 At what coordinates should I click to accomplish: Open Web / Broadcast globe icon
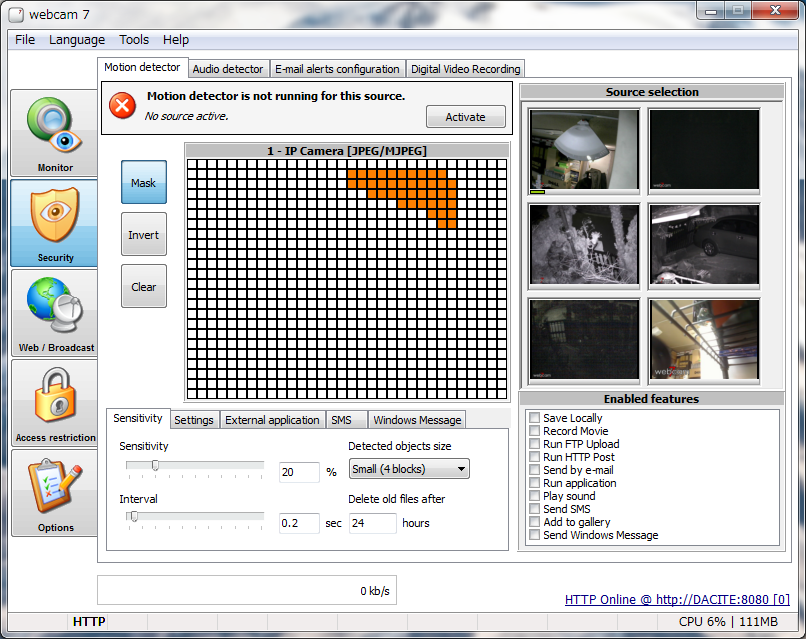(54, 313)
